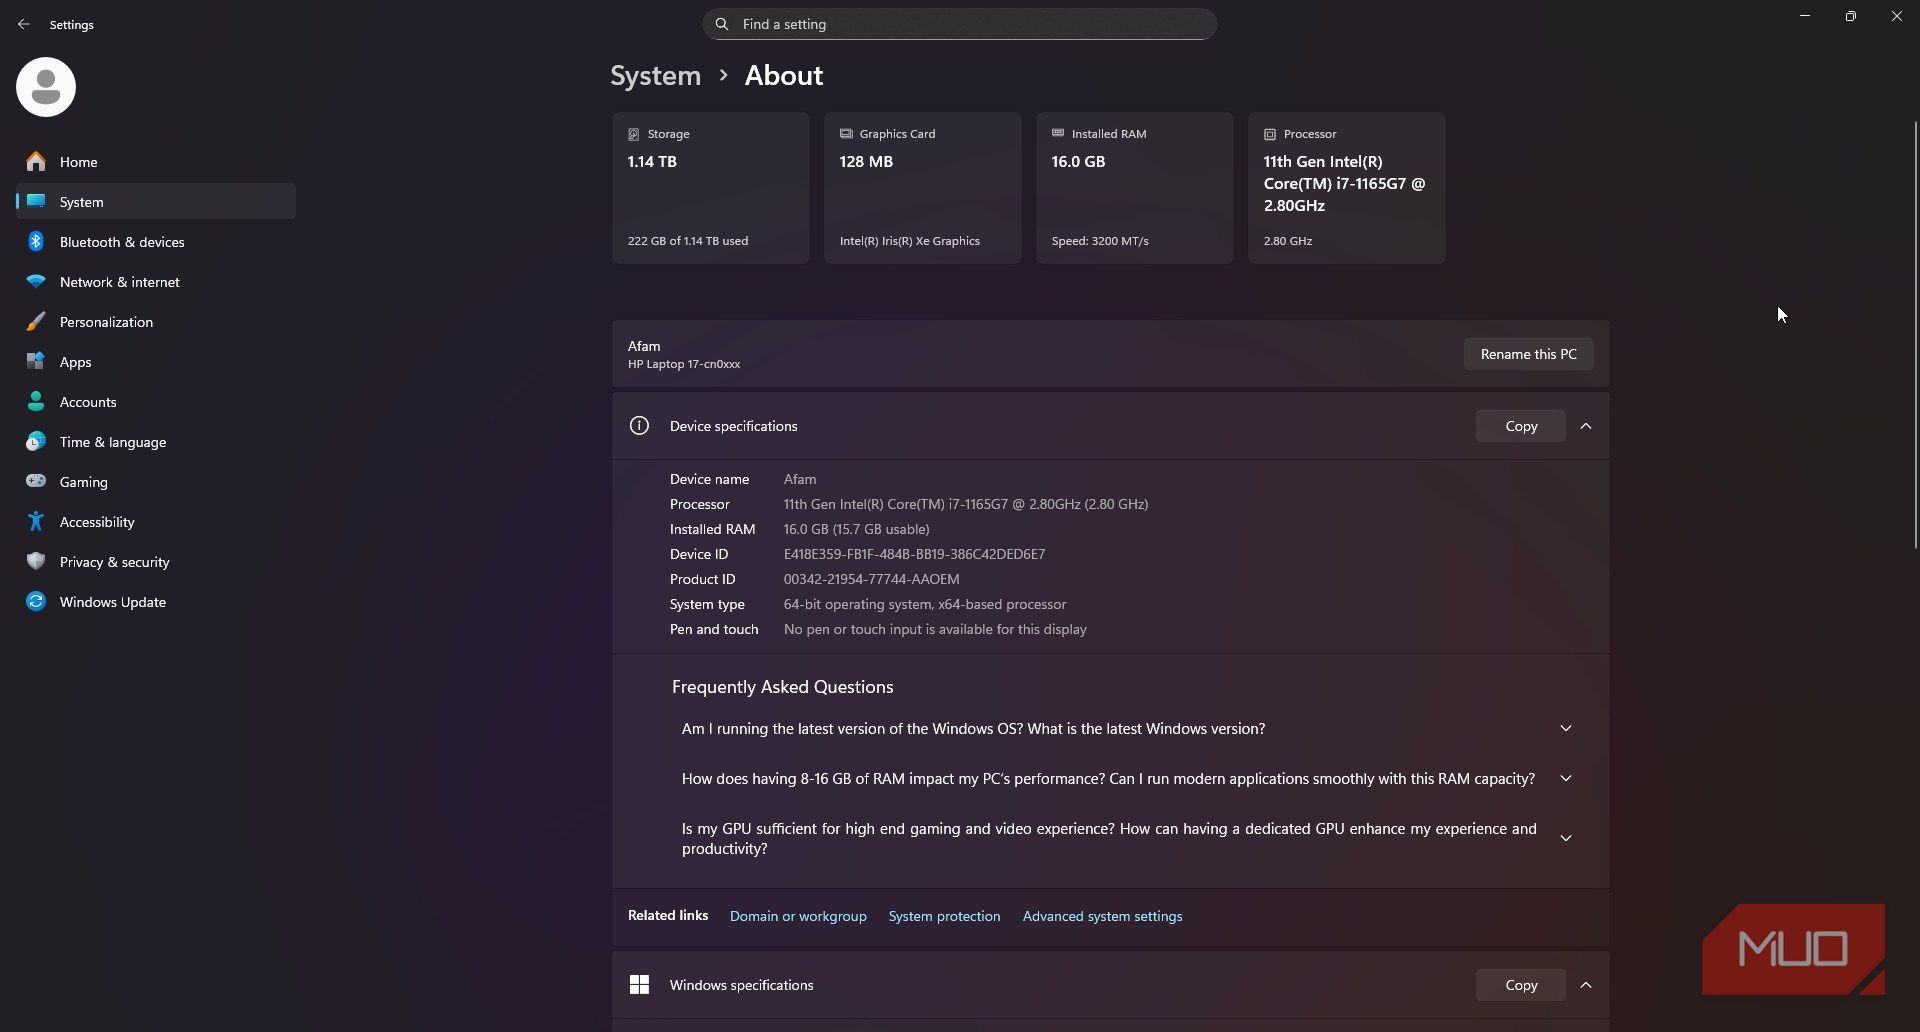Viewport: 1920px width, 1032px height.
Task: Click the Graphics Card icon
Action: pyautogui.click(x=846, y=133)
